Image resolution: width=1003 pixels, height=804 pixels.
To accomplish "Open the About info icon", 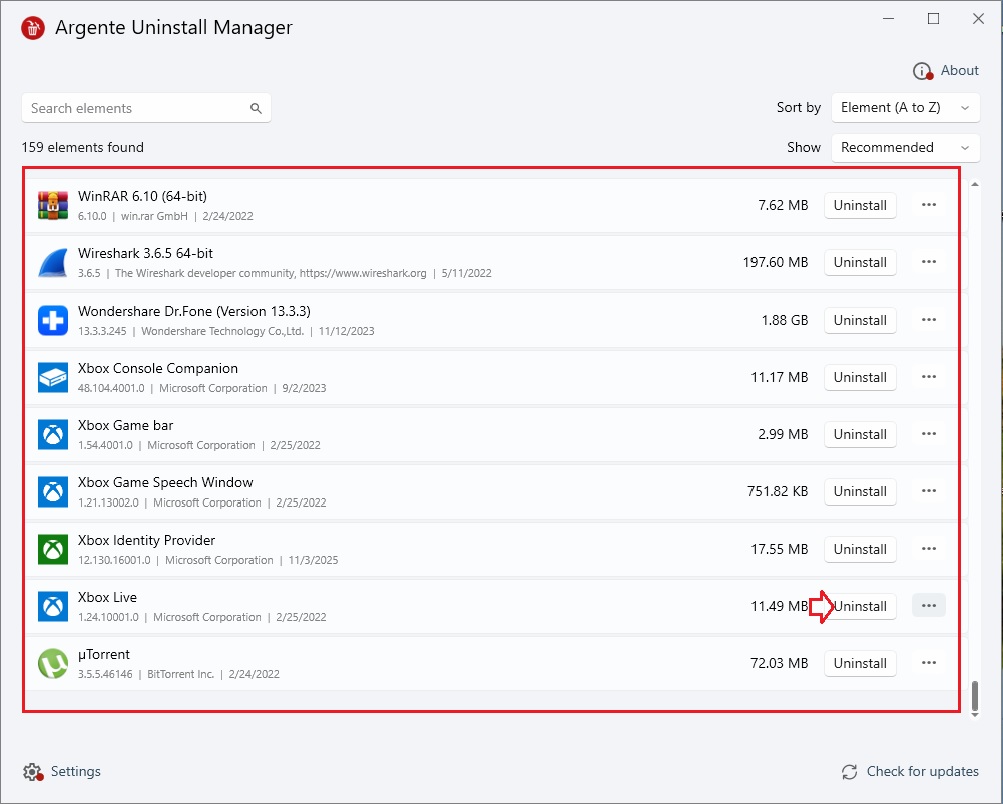I will coord(922,71).
